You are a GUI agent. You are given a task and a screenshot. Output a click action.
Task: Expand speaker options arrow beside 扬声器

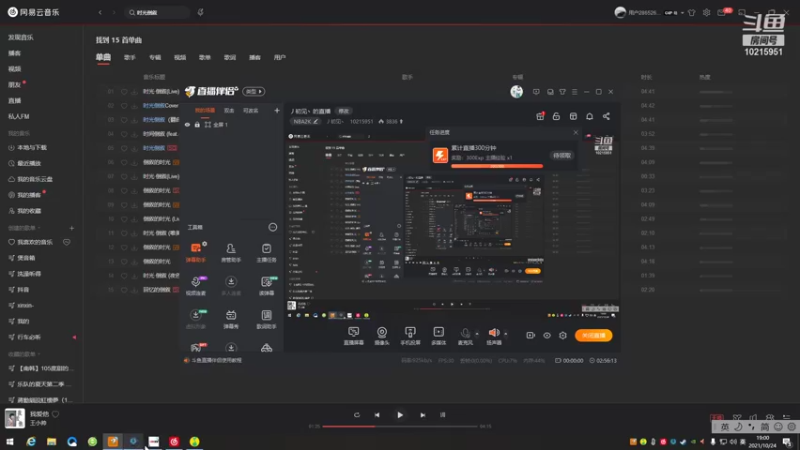[x=506, y=334]
